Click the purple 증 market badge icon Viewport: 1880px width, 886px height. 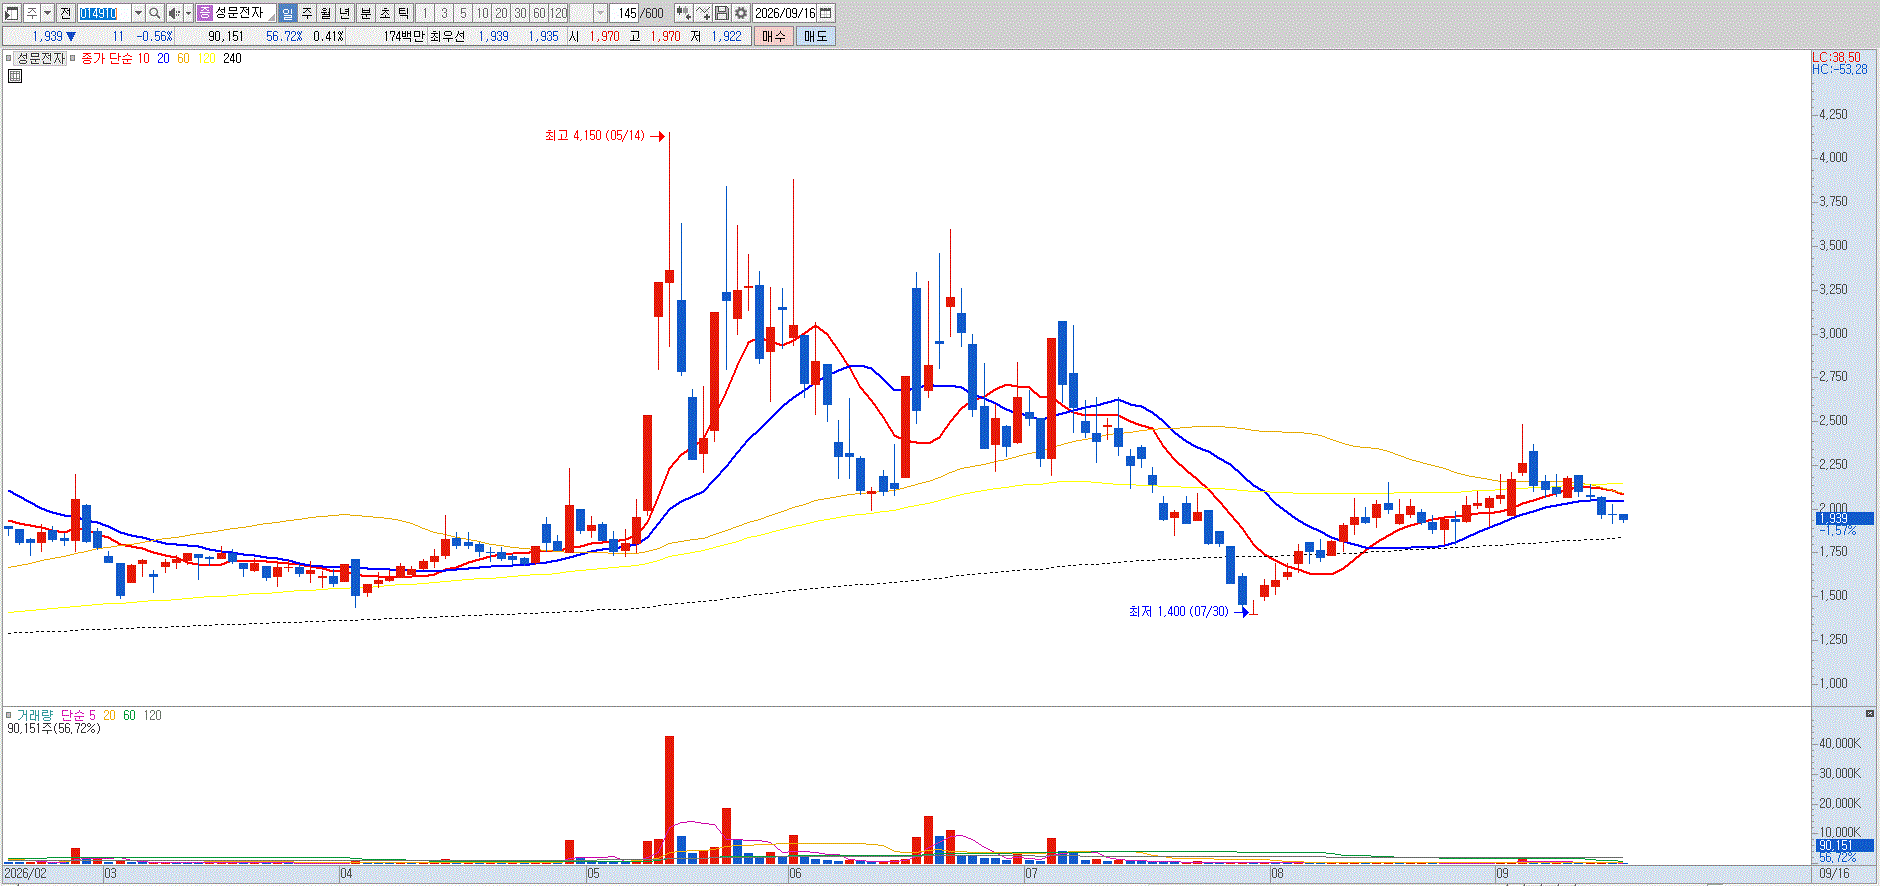205,13
